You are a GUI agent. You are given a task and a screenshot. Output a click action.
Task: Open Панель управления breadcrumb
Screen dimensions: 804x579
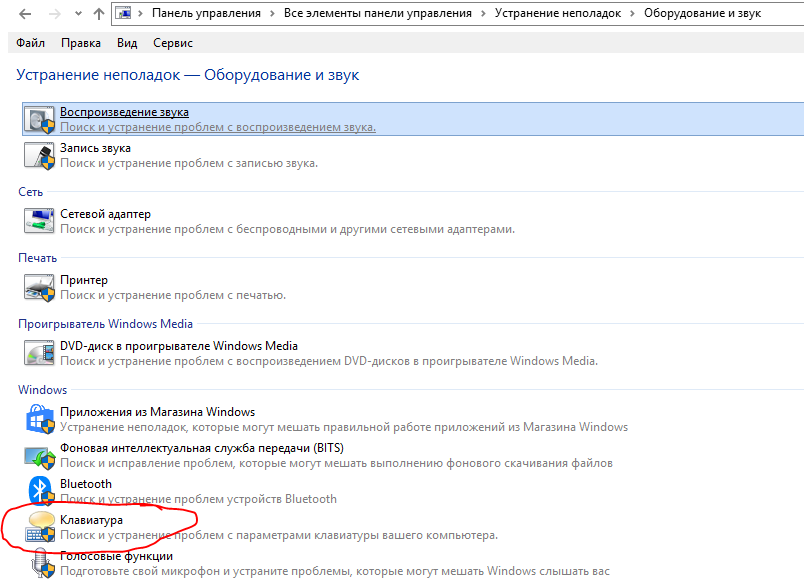pos(206,13)
